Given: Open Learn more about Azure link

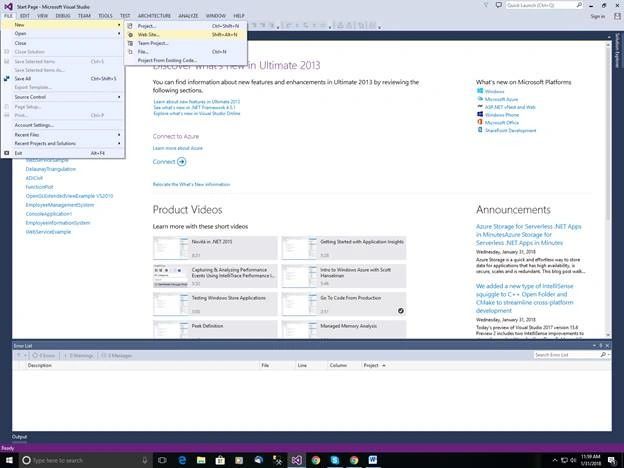Looking at the screenshot, I should [177, 148].
